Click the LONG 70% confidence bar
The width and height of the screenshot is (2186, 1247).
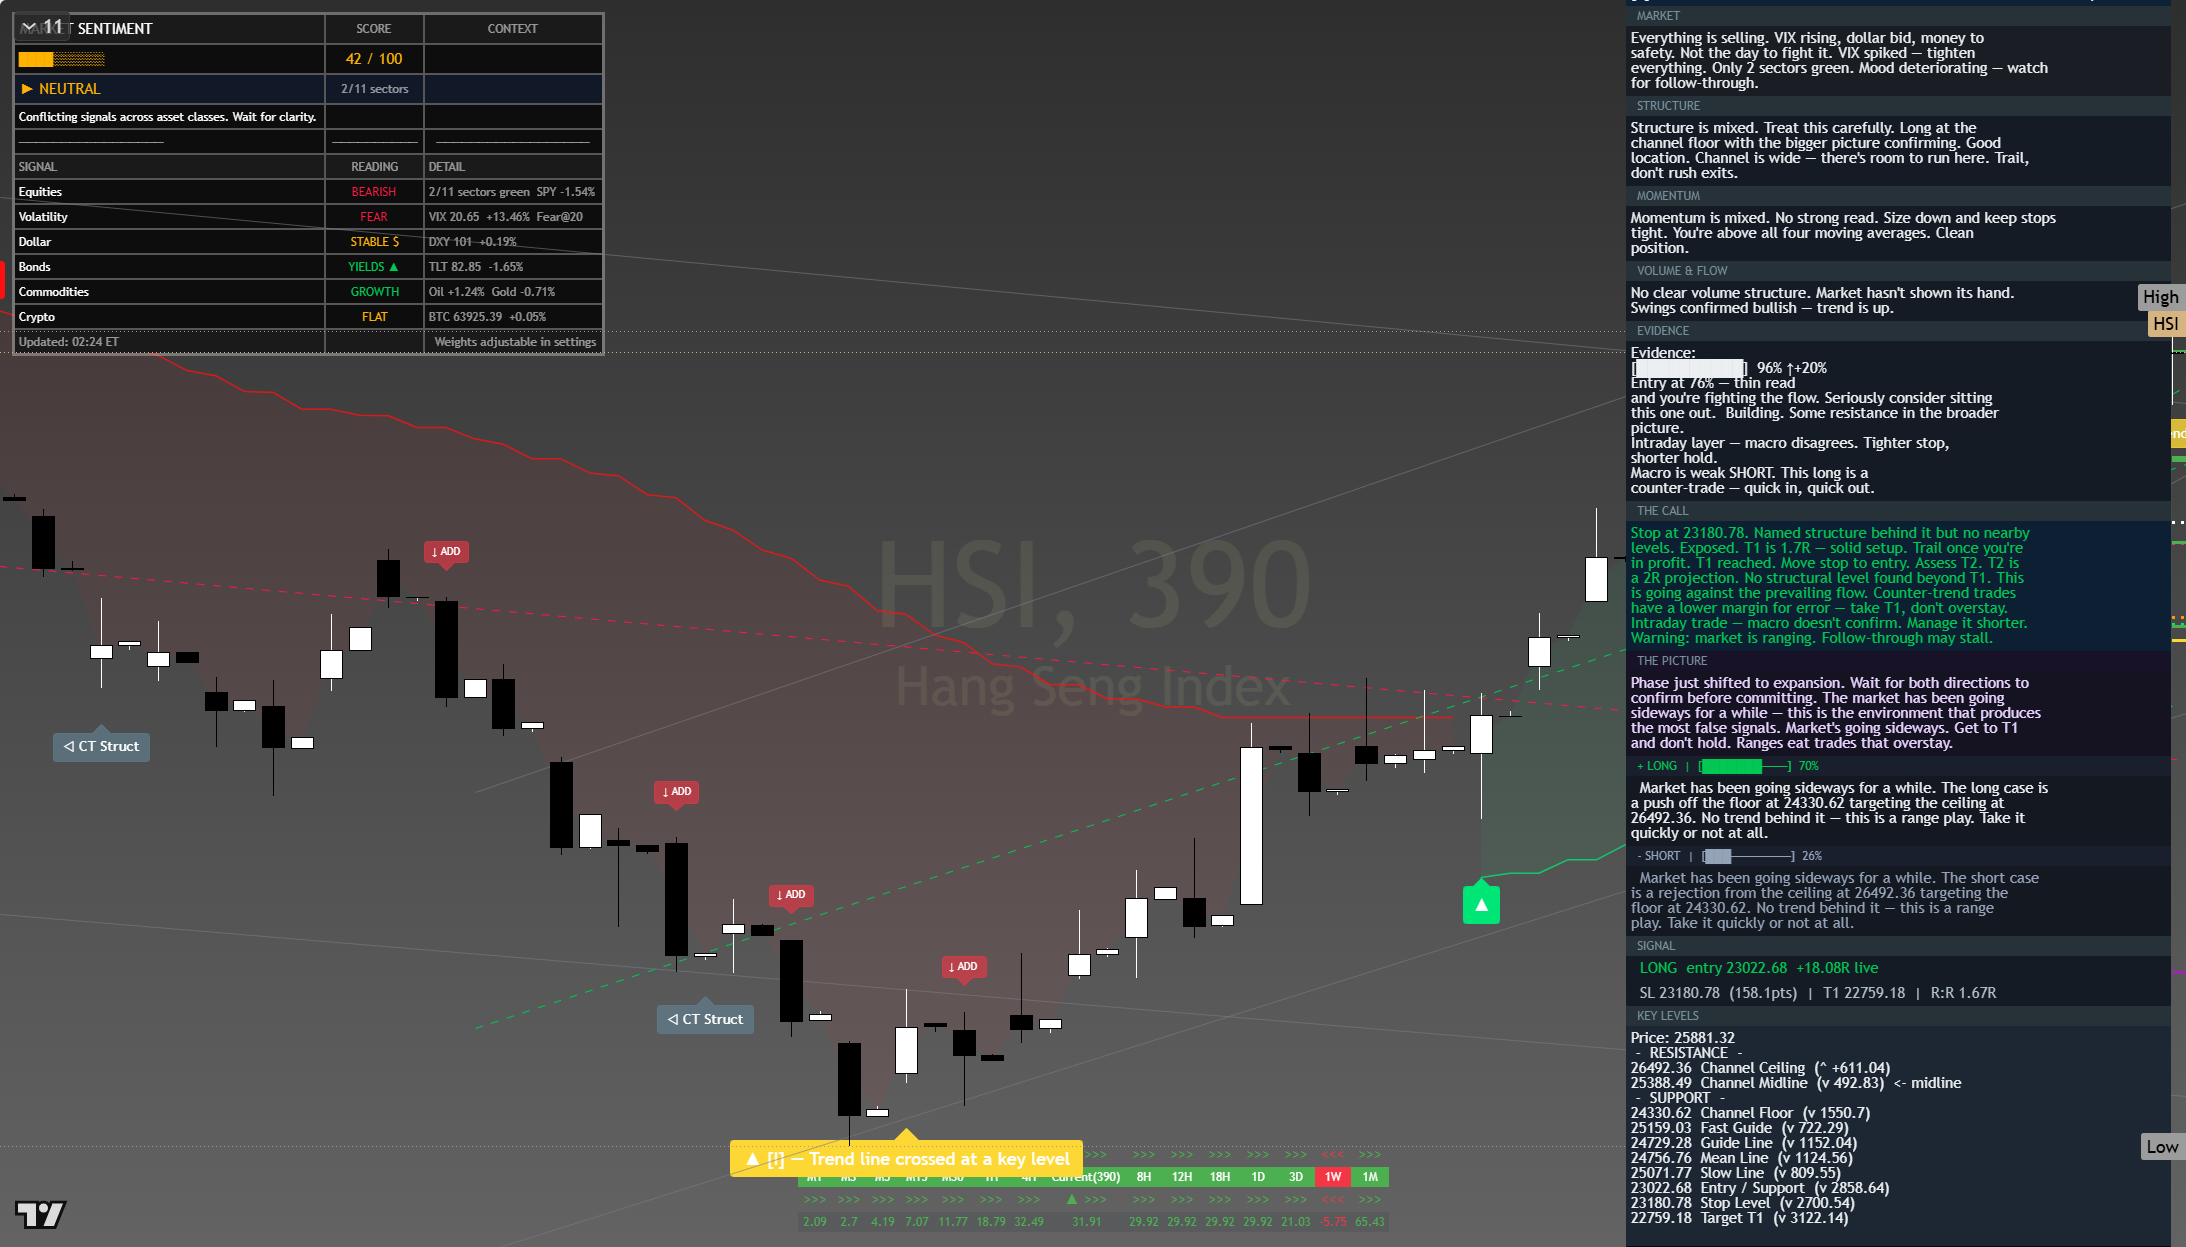(1745, 766)
